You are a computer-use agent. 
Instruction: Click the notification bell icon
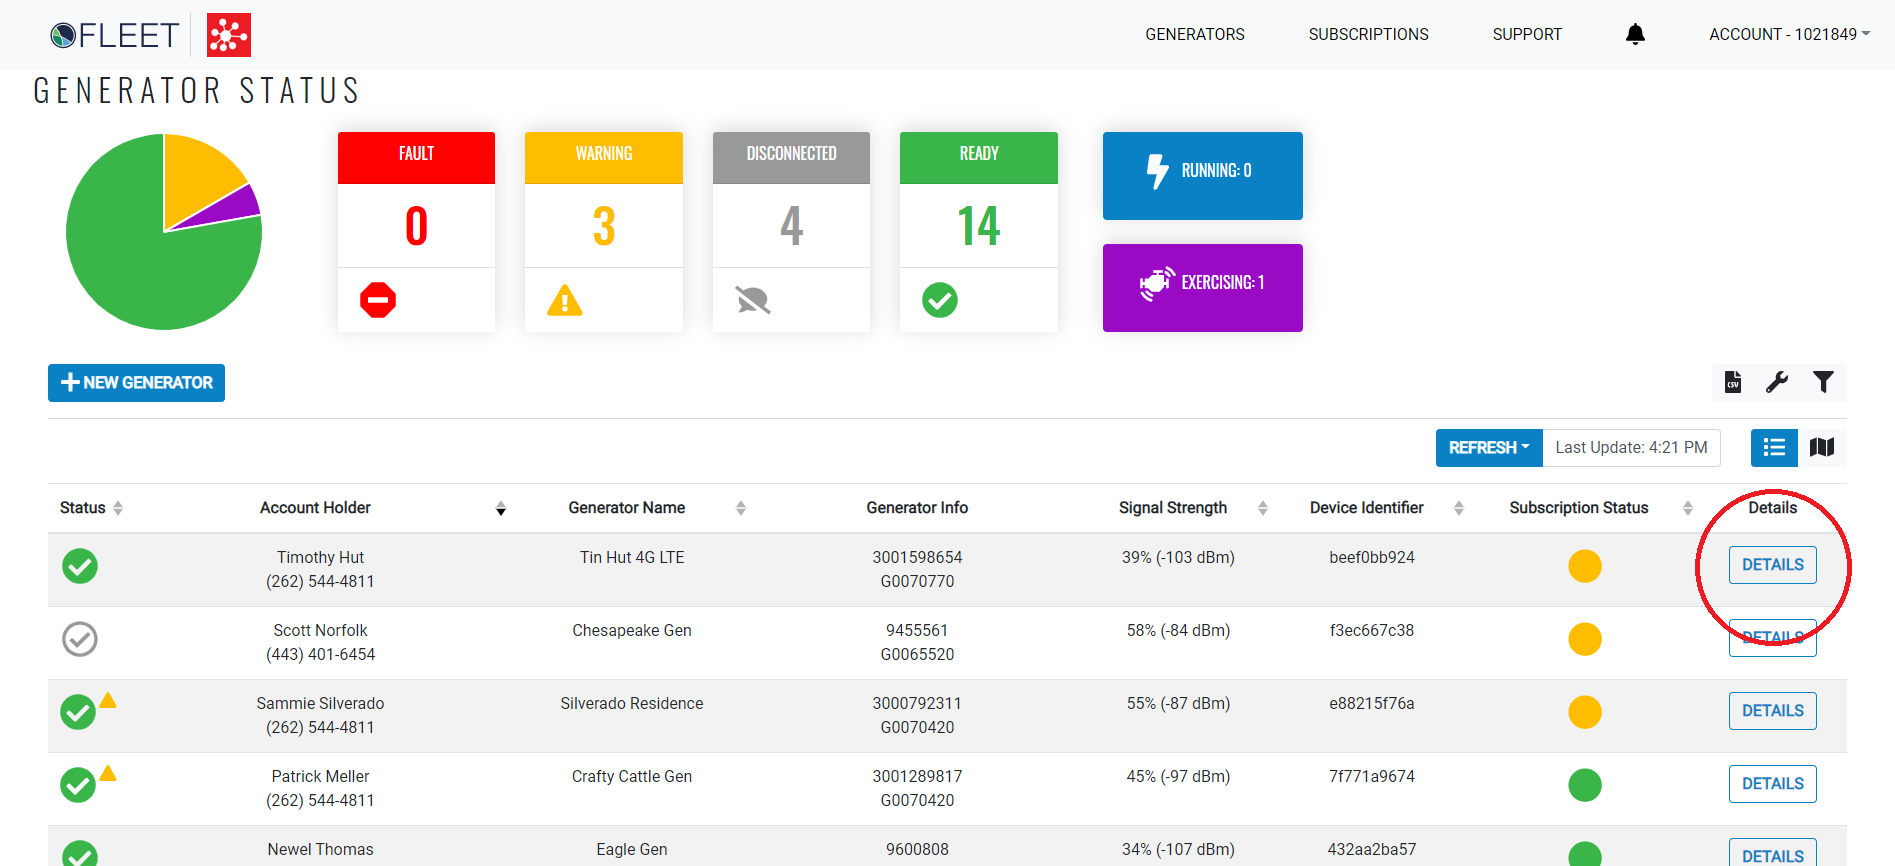click(1635, 34)
